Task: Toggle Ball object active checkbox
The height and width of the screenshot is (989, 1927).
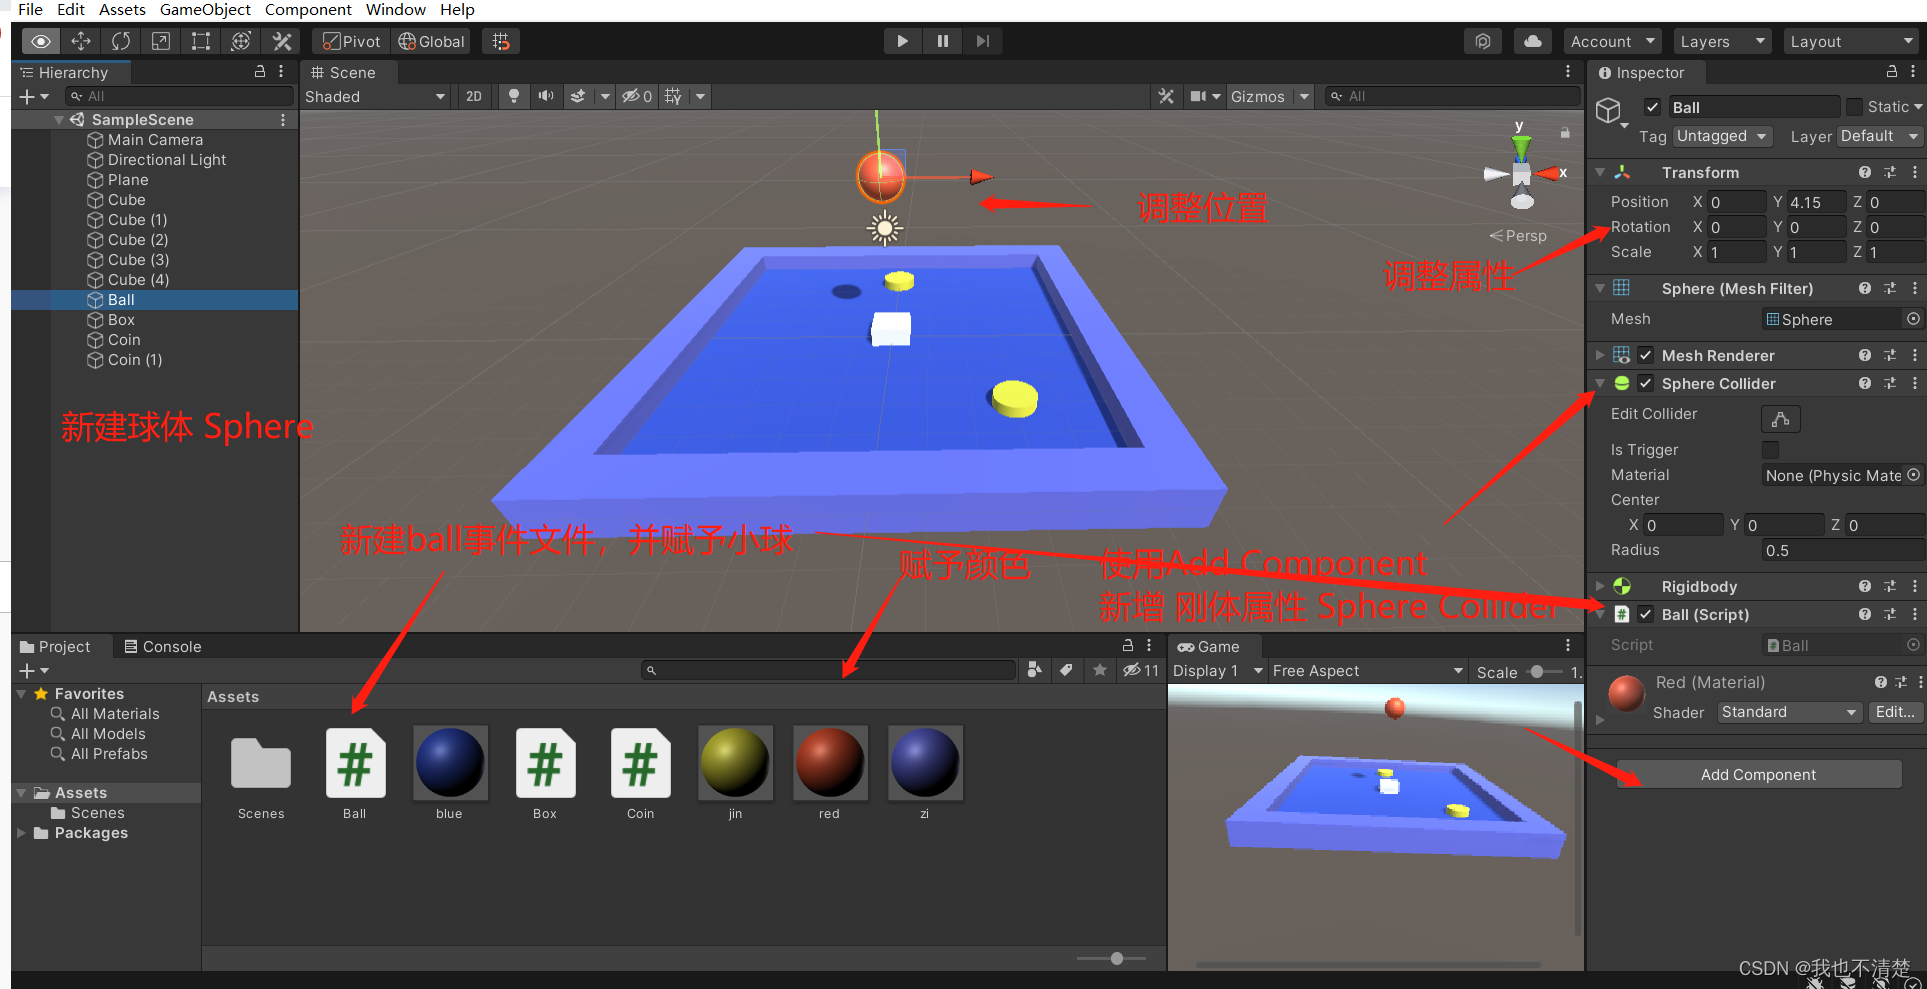Action: [1652, 107]
